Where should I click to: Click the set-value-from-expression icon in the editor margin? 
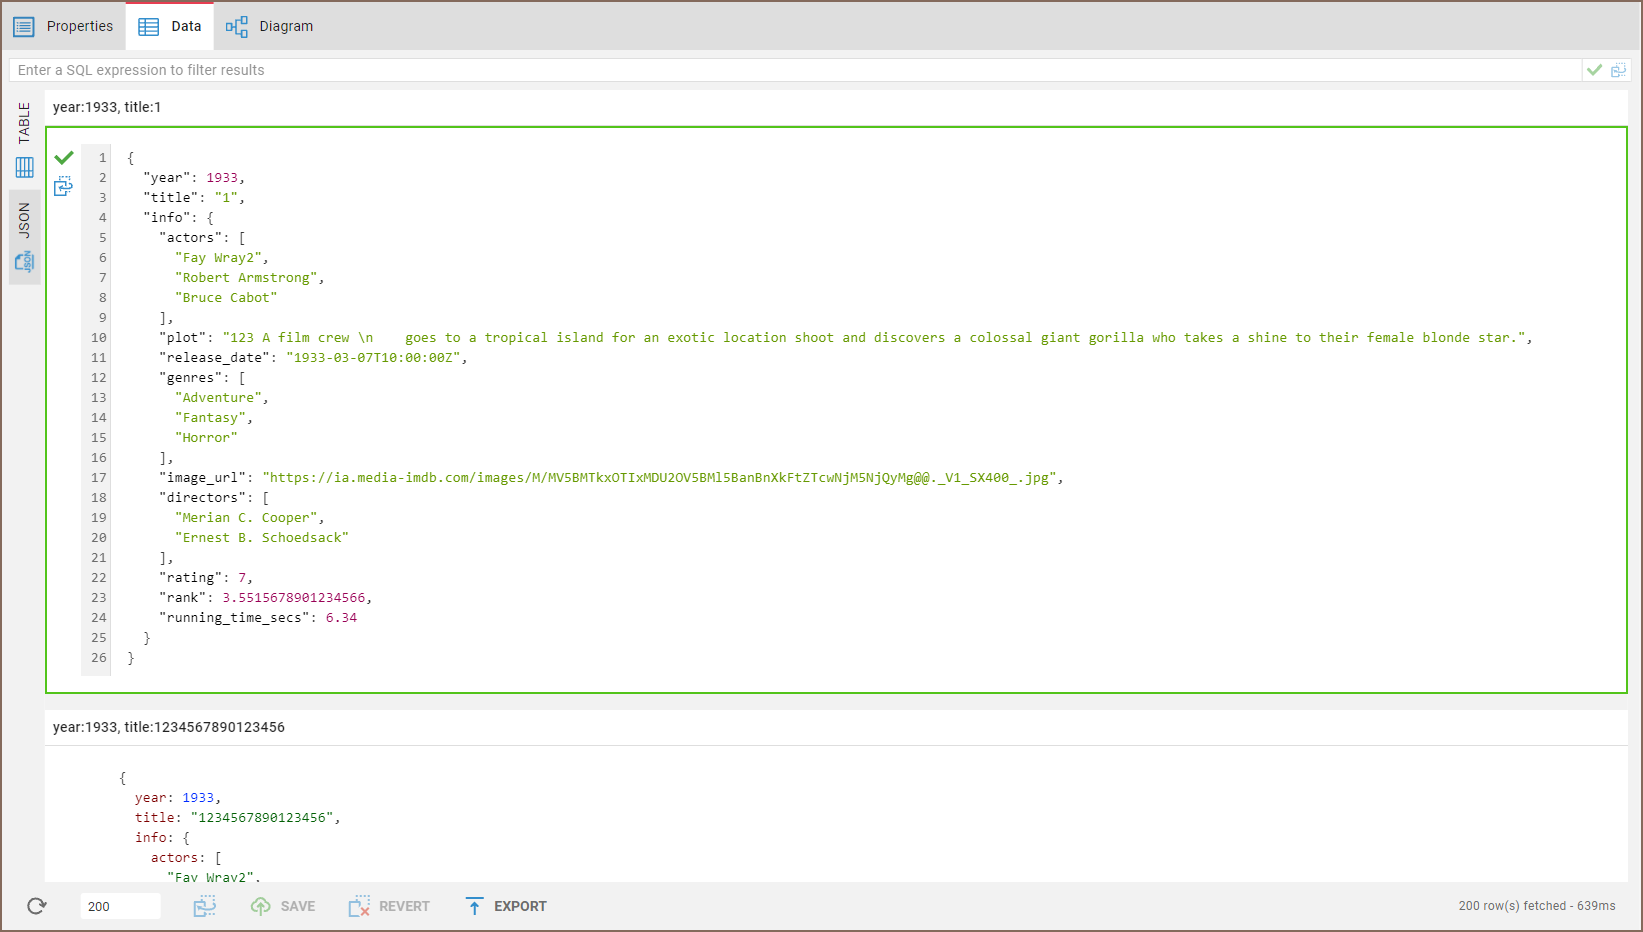pos(63,186)
